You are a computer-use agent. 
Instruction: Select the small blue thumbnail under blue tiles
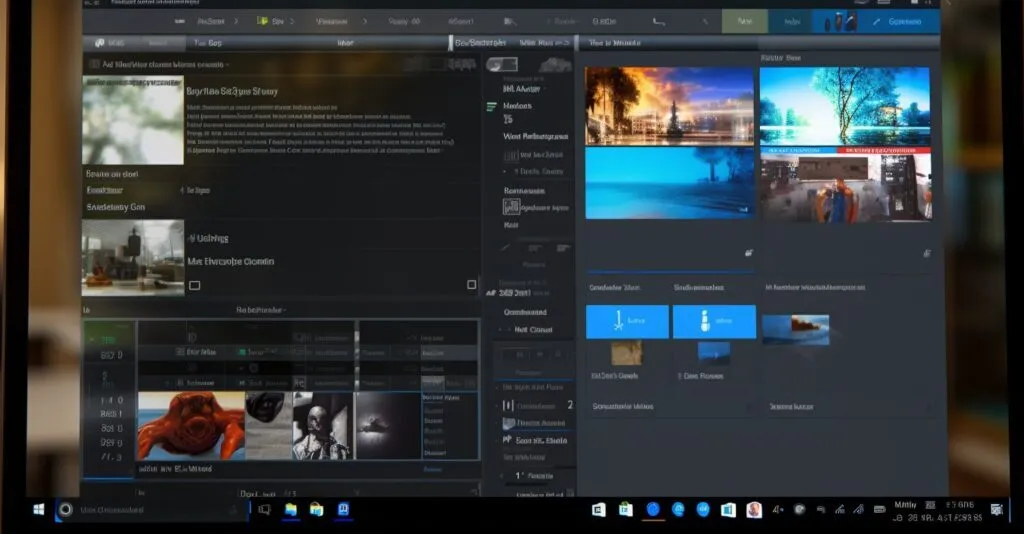[x=714, y=352]
